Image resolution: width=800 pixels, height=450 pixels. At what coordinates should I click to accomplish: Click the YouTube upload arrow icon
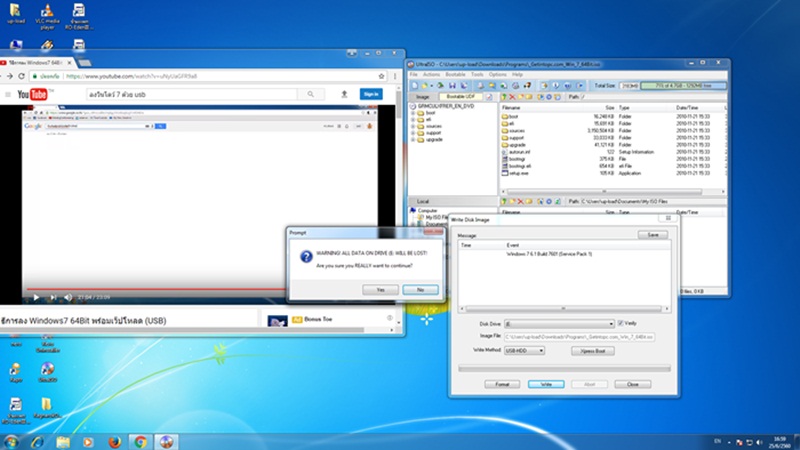(344, 94)
